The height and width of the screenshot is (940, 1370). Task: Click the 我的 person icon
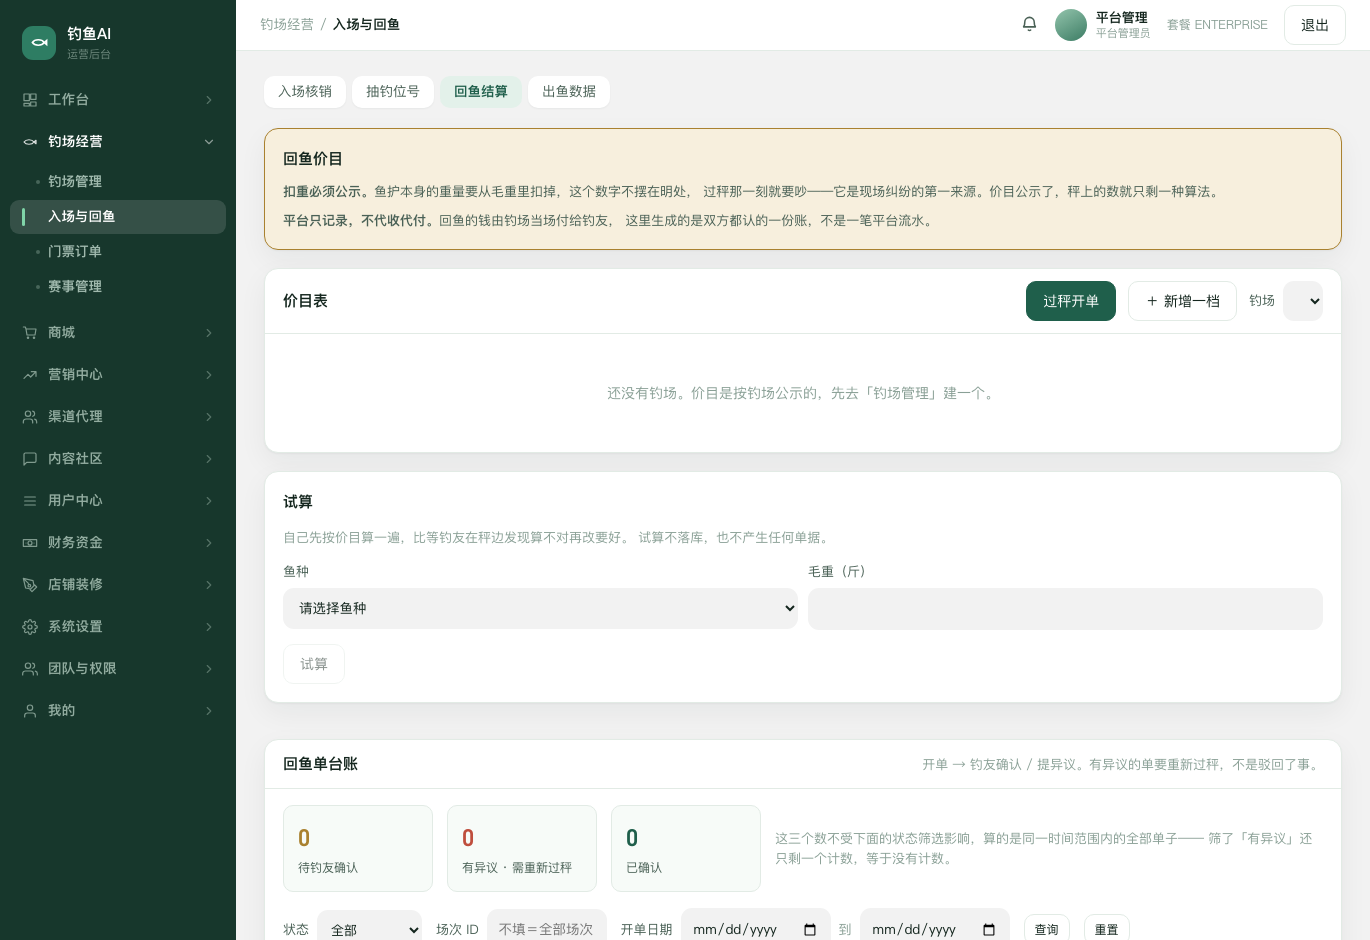coord(30,711)
